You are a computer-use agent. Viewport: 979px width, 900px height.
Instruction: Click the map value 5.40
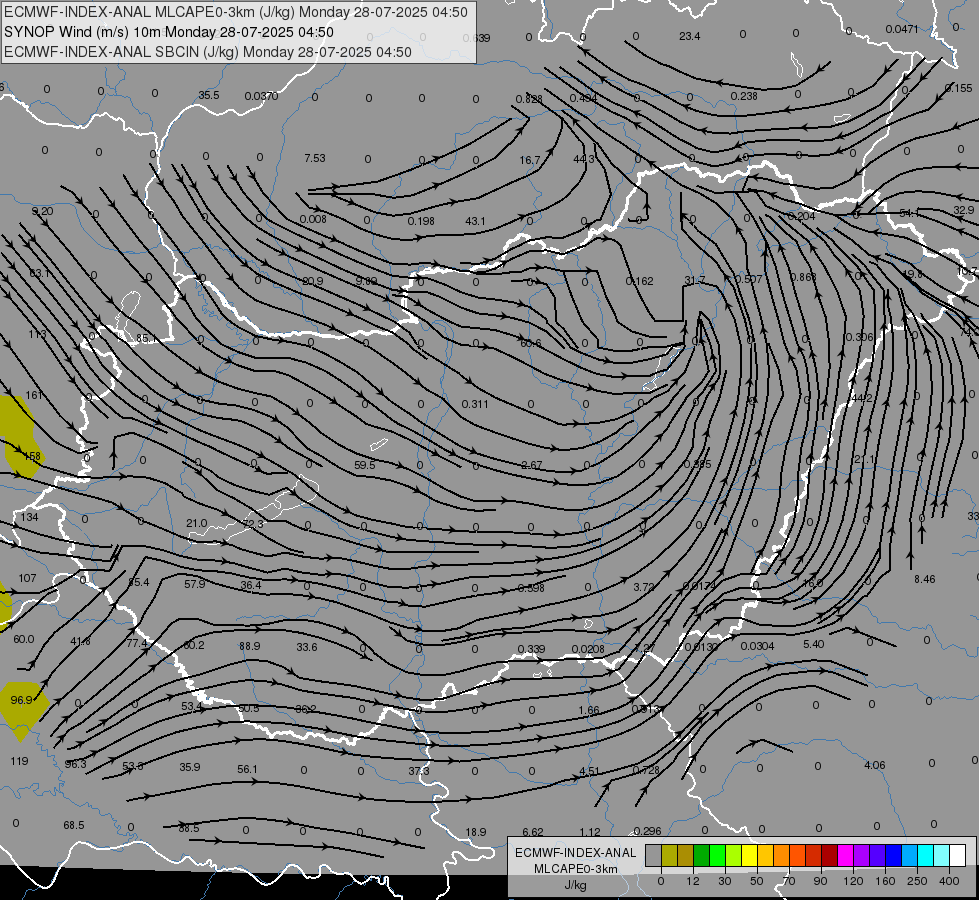click(x=814, y=644)
